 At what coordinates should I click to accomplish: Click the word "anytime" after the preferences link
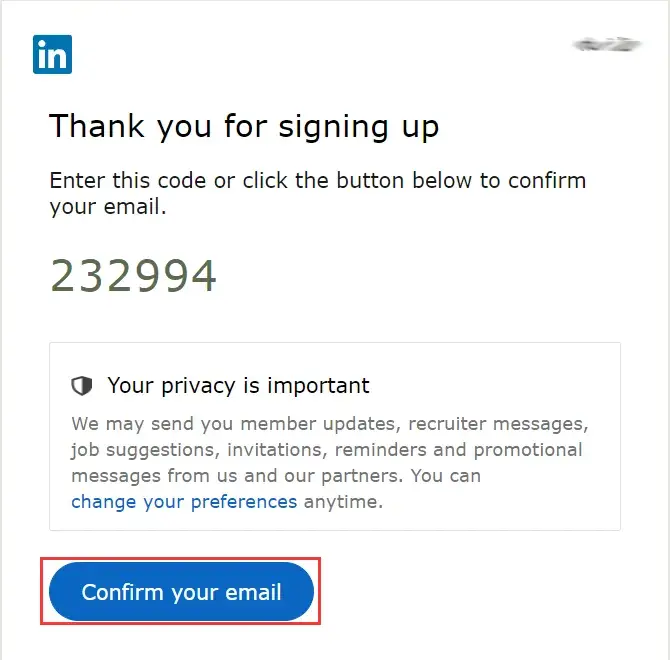(341, 502)
